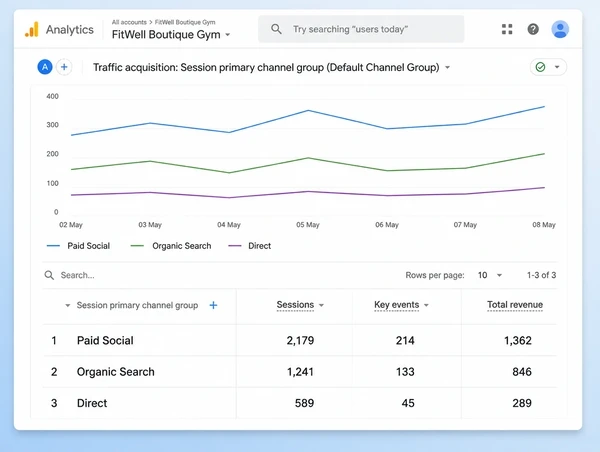Click the Analytics logo icon
The image size is (600, 452).
click(32, 29)
